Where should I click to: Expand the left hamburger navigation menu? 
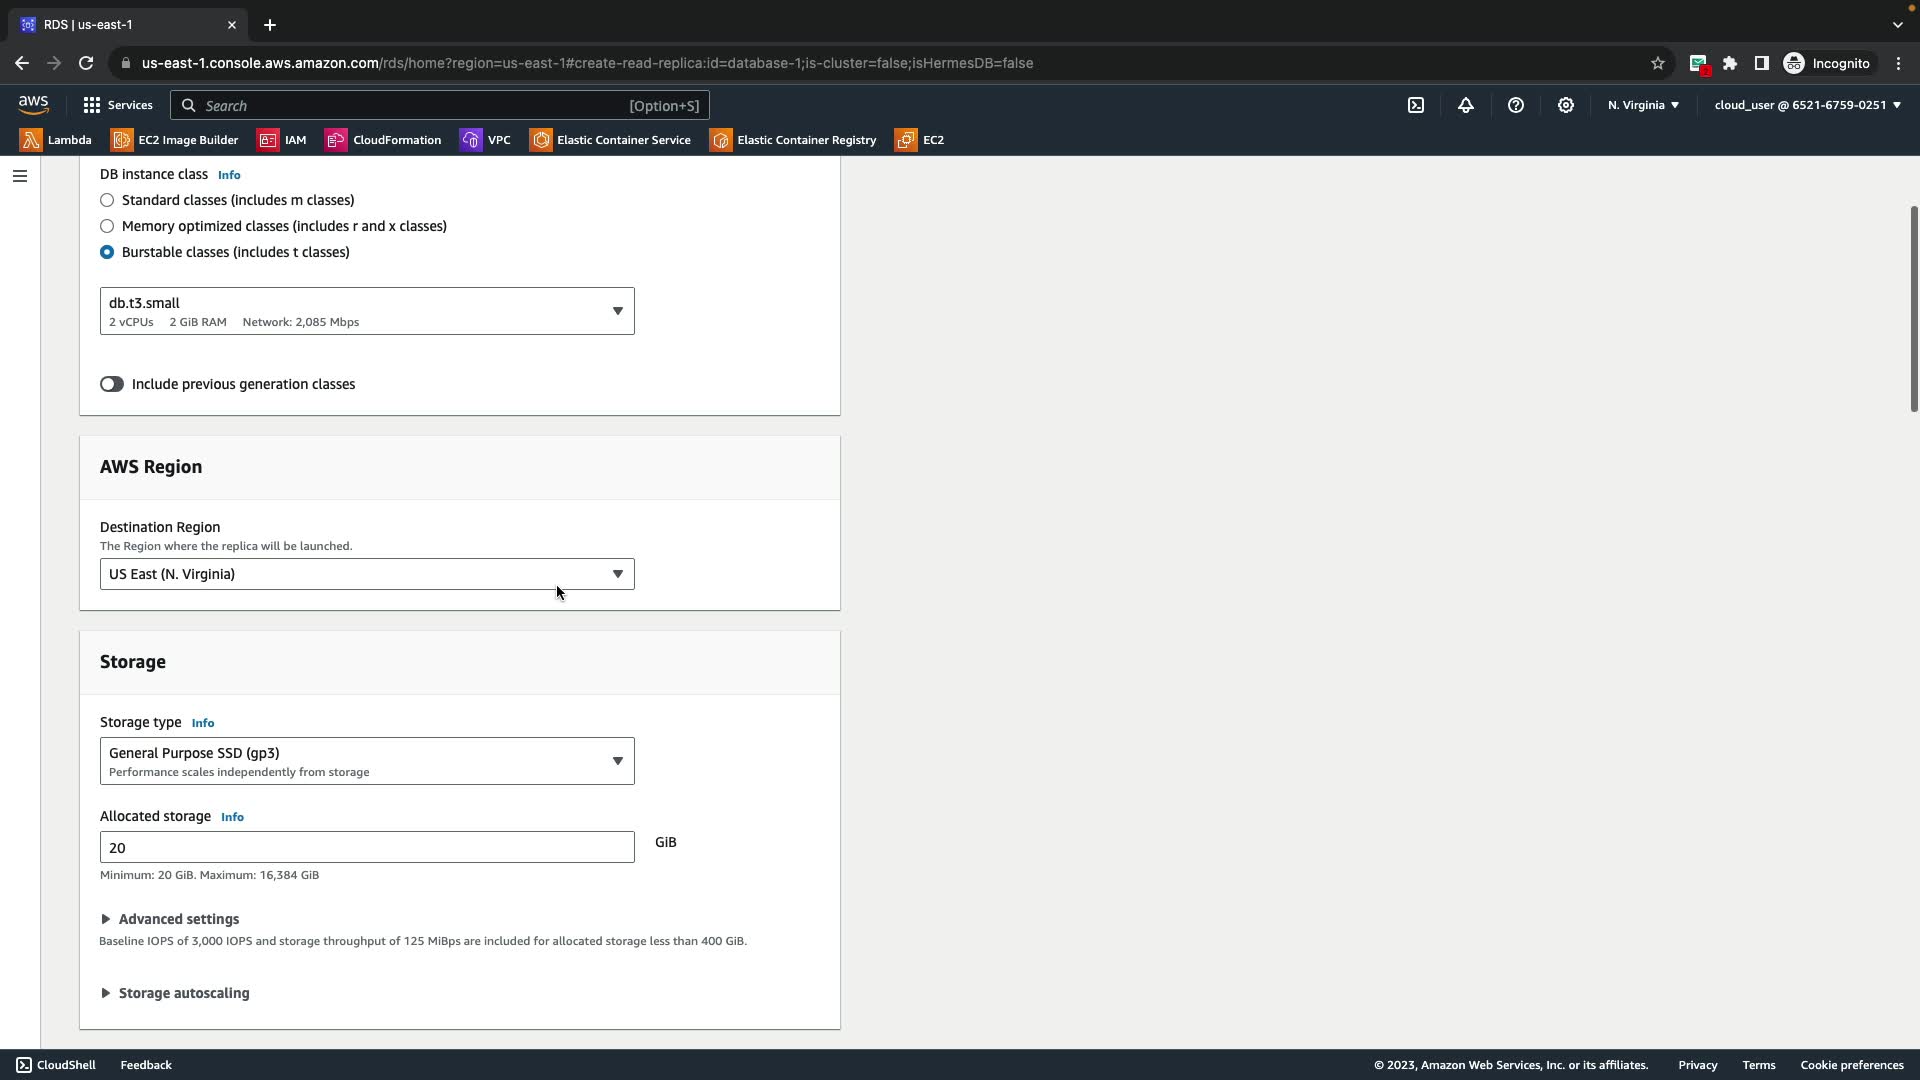(19, 176)
